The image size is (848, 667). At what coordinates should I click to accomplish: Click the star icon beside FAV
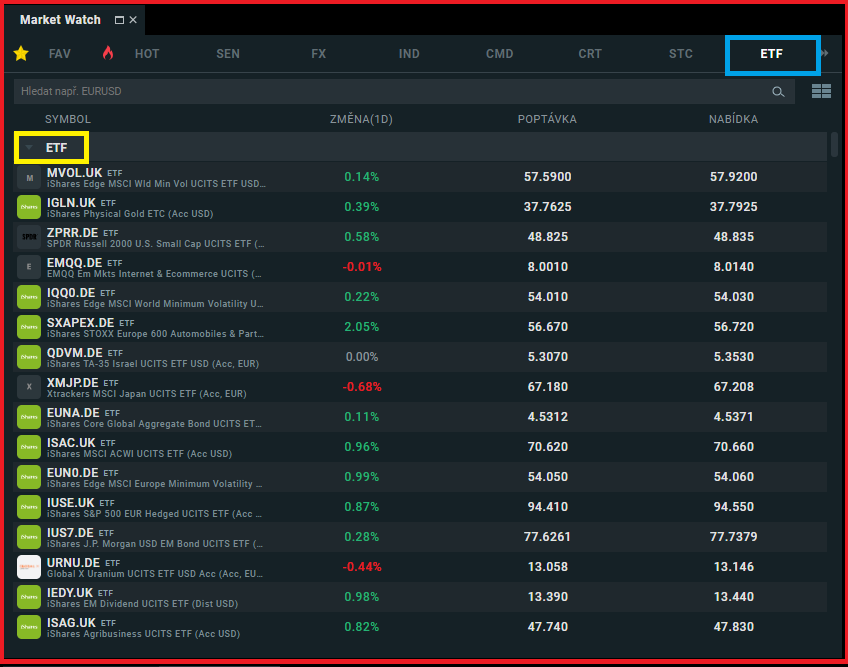[21, 54]
